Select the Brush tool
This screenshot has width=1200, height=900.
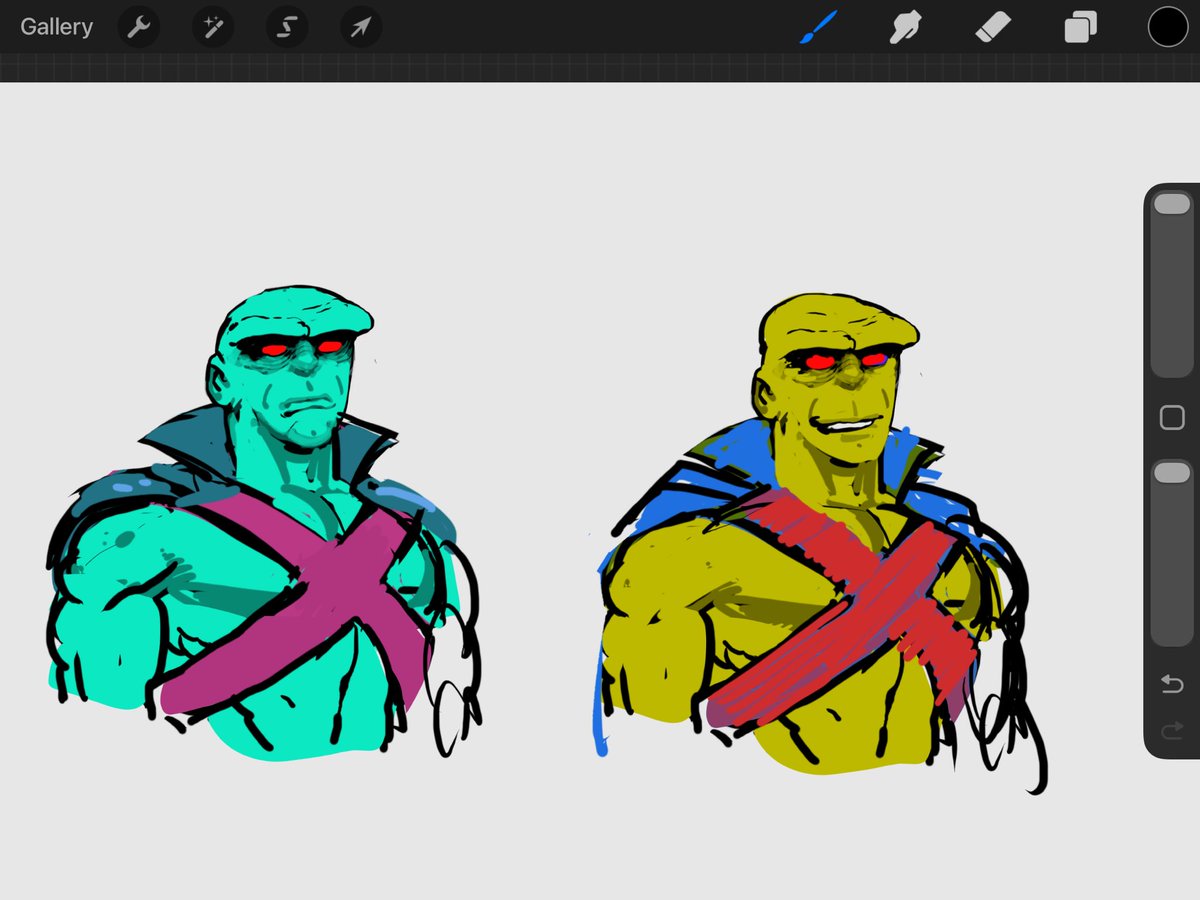[x=817, y=27]
